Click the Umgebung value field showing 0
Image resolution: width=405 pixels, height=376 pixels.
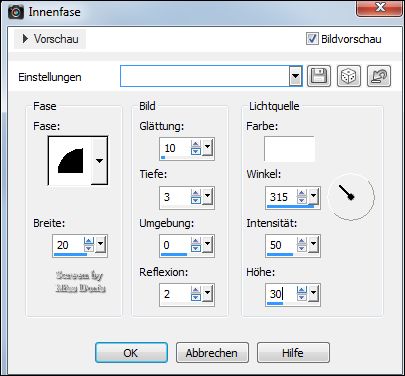tap(175, 245)
